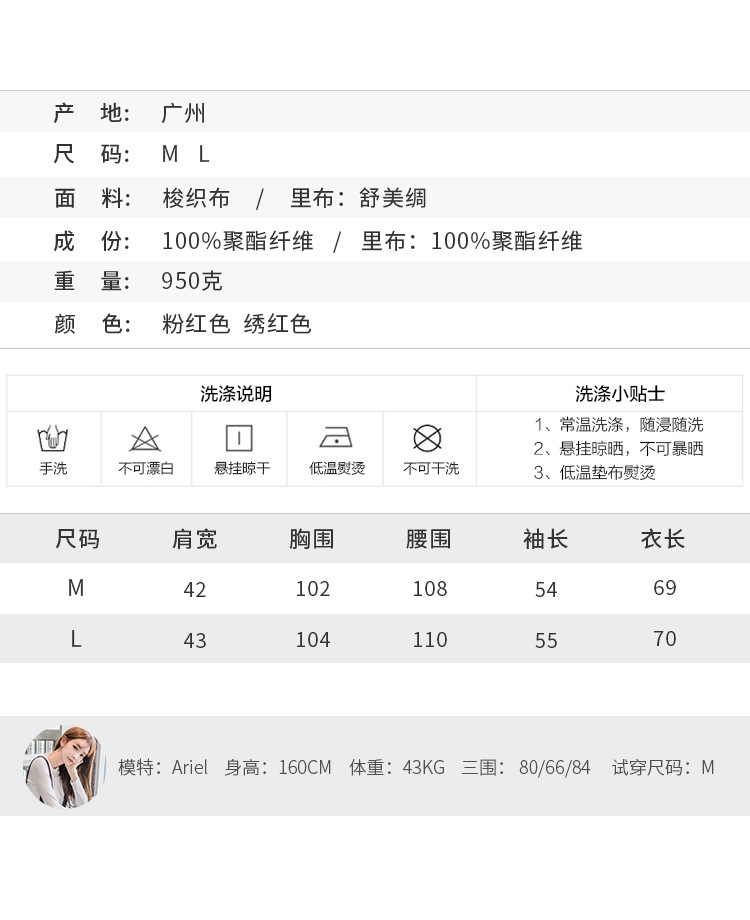Viewport: 750px width, 920px height.
Task: Click the 成份 label
Action: click(92, 241)
